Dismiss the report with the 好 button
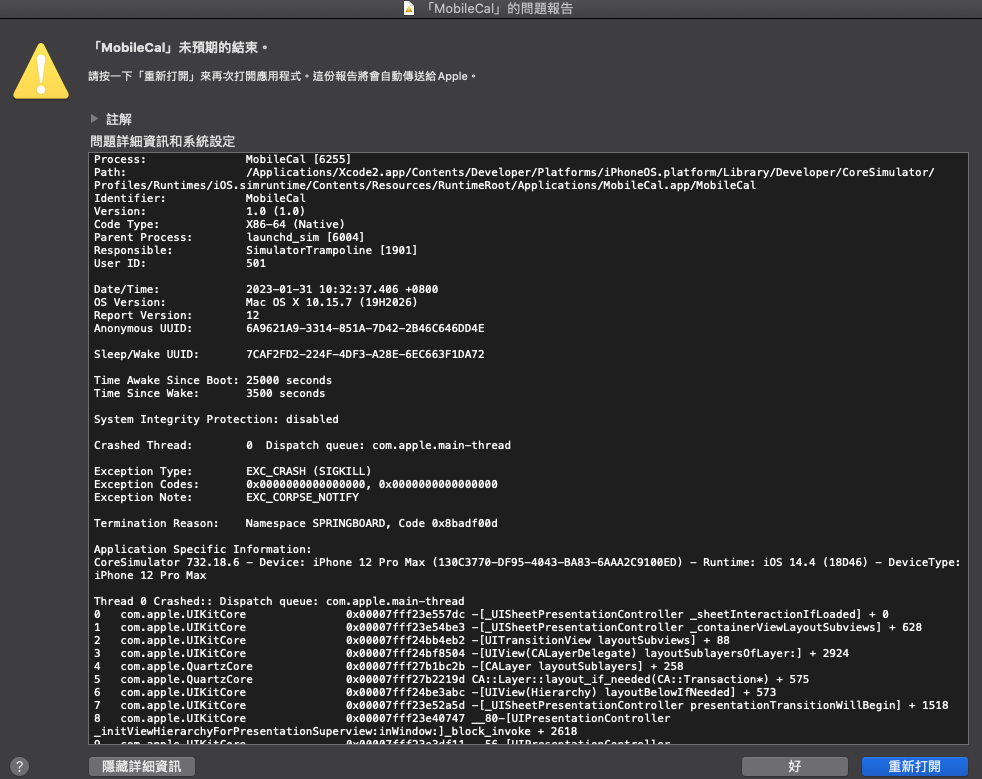The image size is (982, 779). tap(794, 766)
